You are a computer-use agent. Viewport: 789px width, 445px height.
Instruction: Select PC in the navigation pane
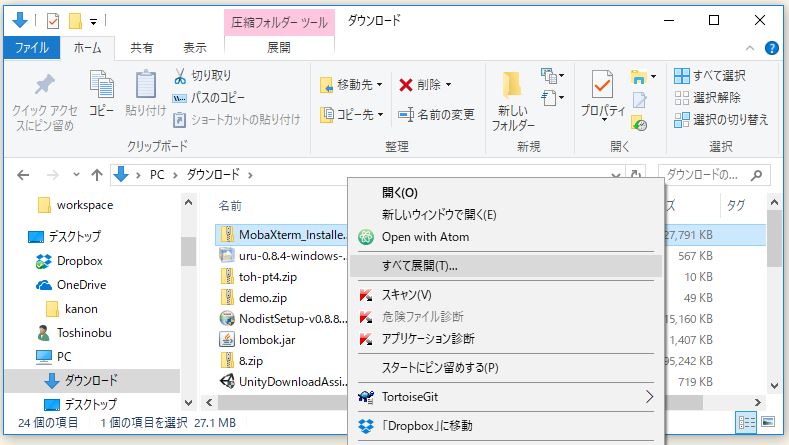pos(53,356)
